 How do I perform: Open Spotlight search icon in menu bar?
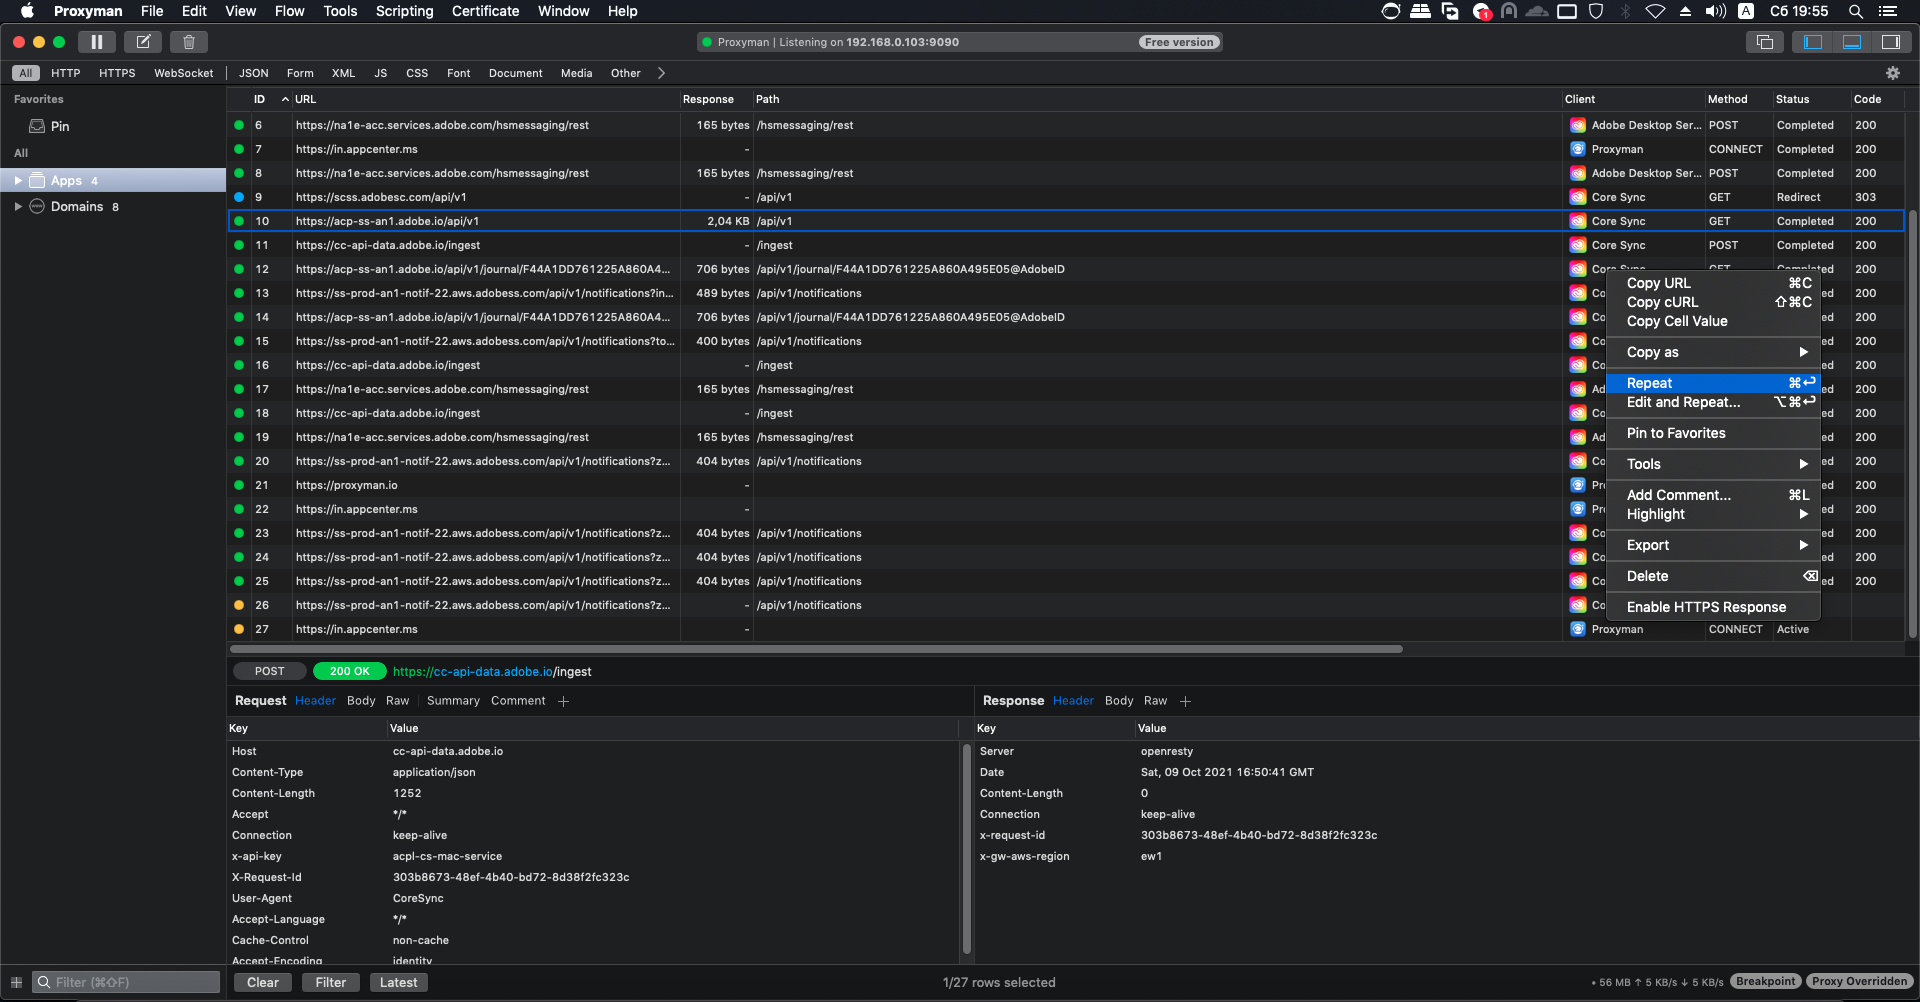pyautogui.click(x=1855, y=11)
